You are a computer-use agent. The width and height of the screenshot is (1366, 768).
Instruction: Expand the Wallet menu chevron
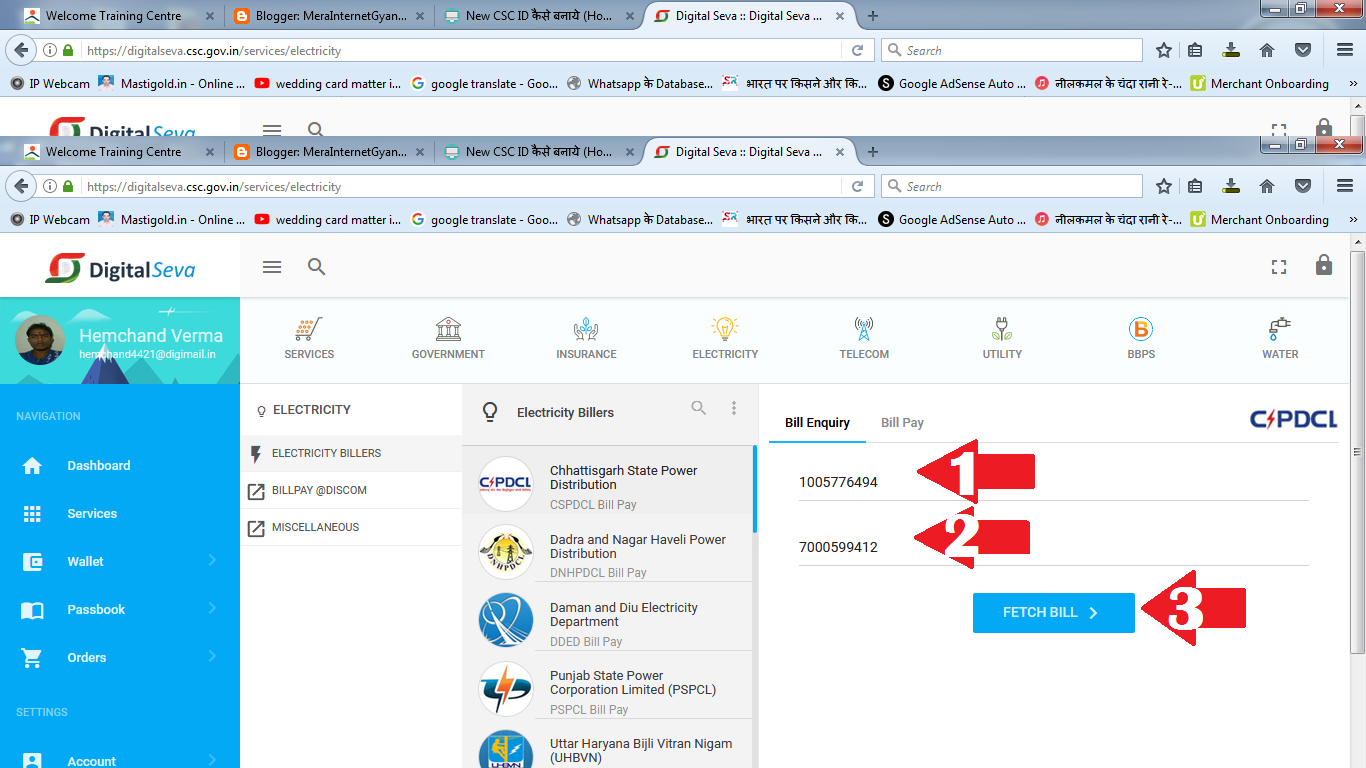(x=212, y=561)
